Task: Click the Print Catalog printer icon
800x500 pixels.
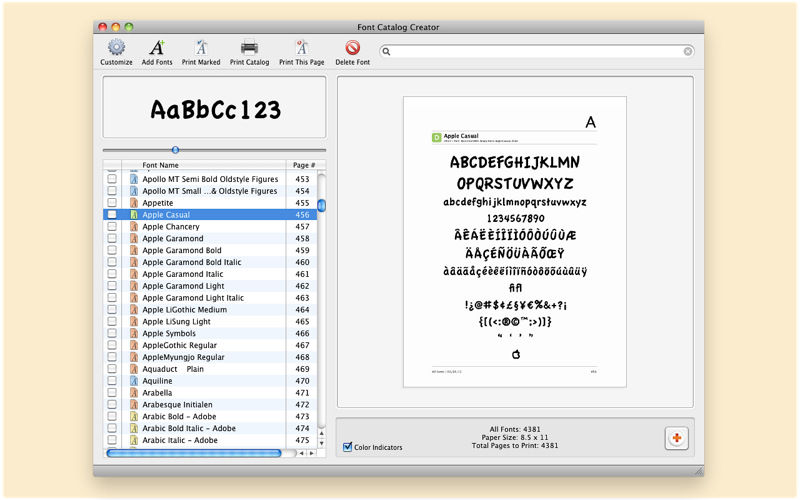Action: click(249, 47)
